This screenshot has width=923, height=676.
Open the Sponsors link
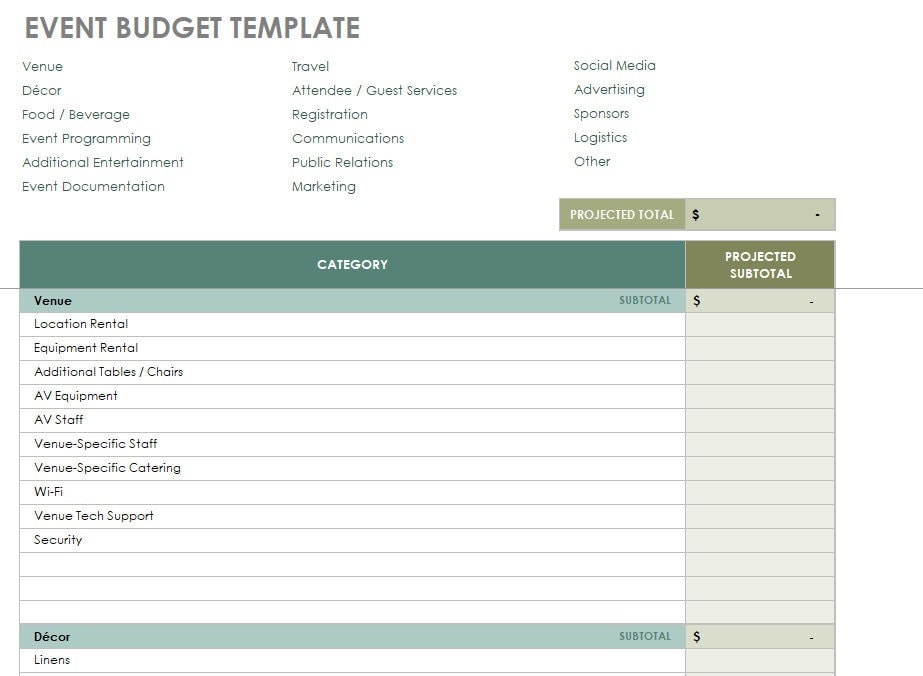pyautogui.click(x=602, y=113)
